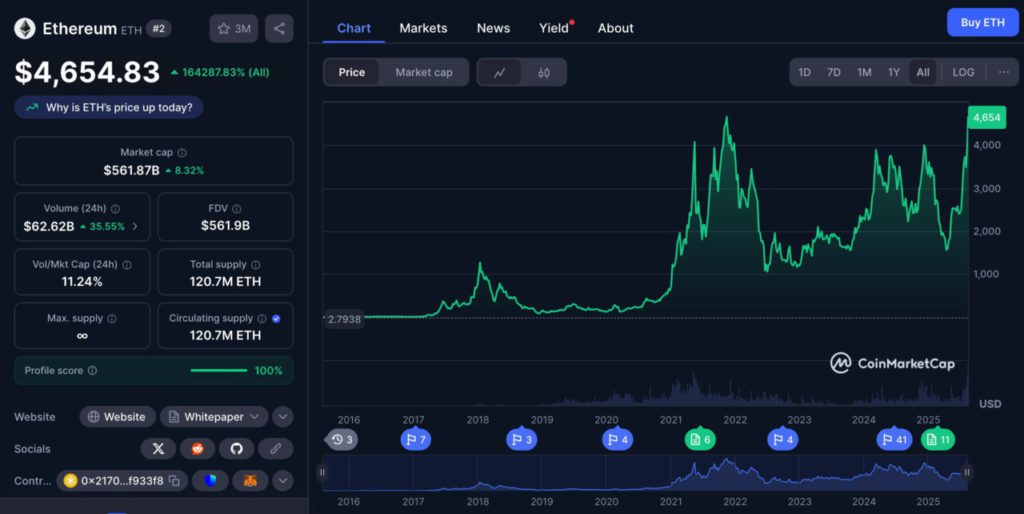Select the Market cap chart toggle
This screenshot has height=514, width=1024.
[424, 72]
